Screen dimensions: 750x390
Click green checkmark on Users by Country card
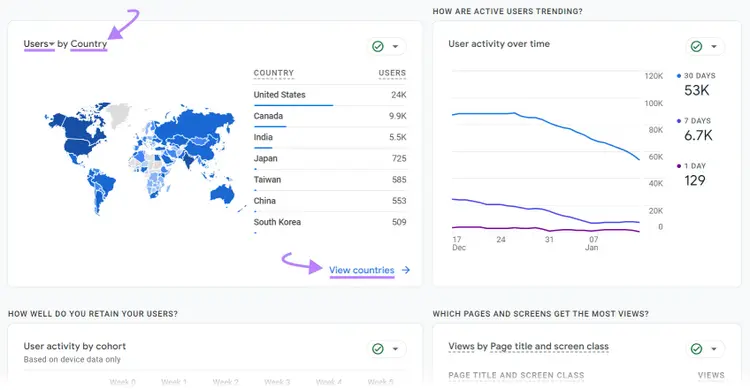(x=378, y=46)
